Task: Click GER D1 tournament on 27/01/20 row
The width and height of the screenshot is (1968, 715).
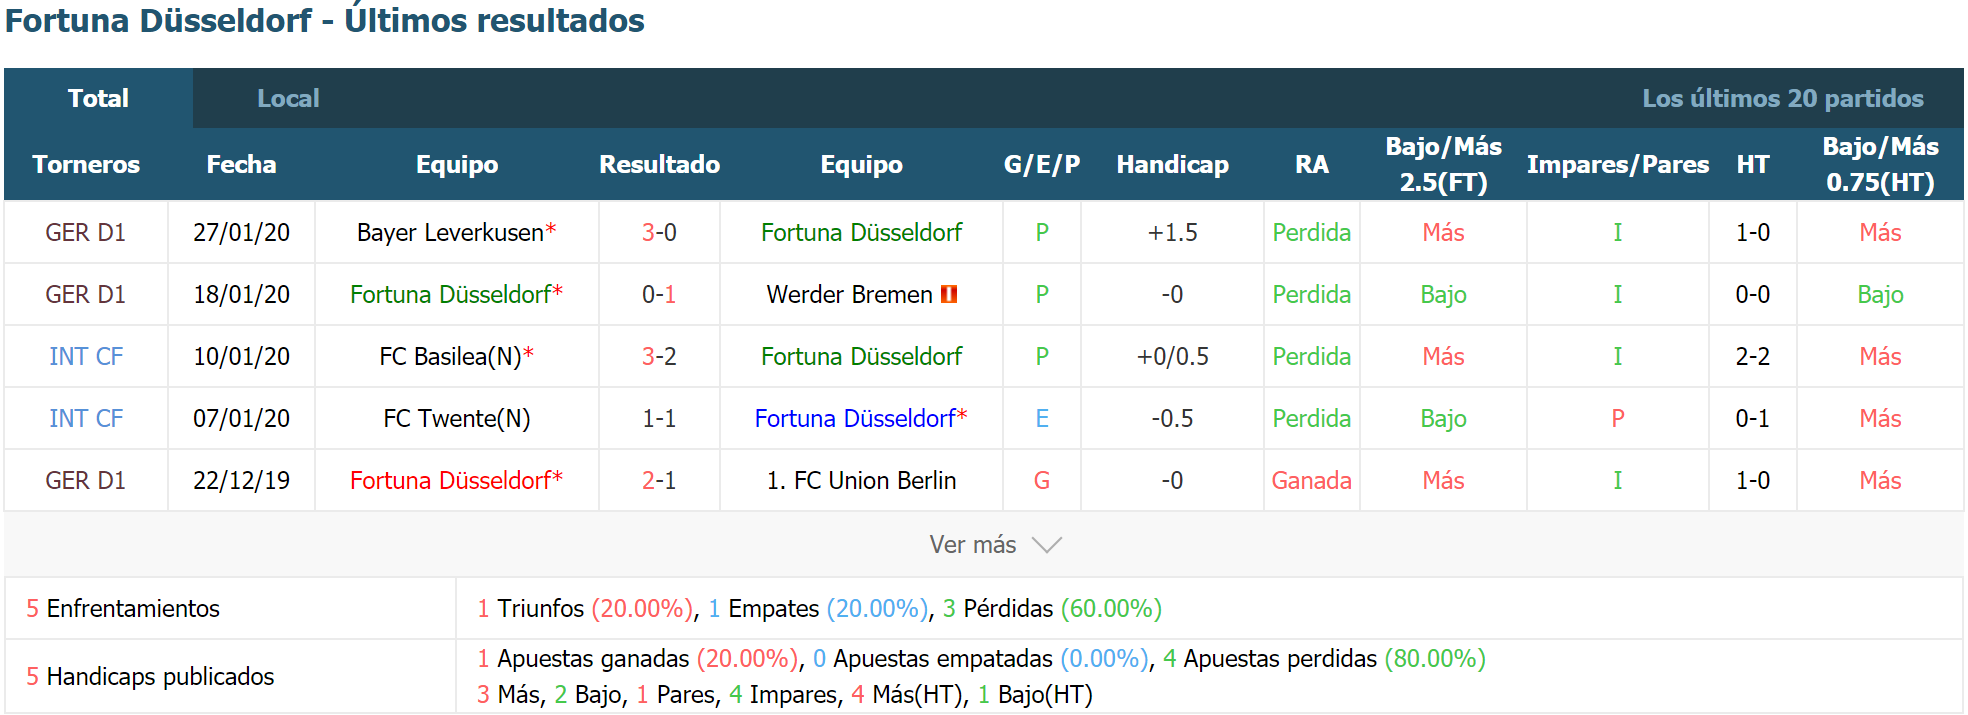Action: [86, 232]
